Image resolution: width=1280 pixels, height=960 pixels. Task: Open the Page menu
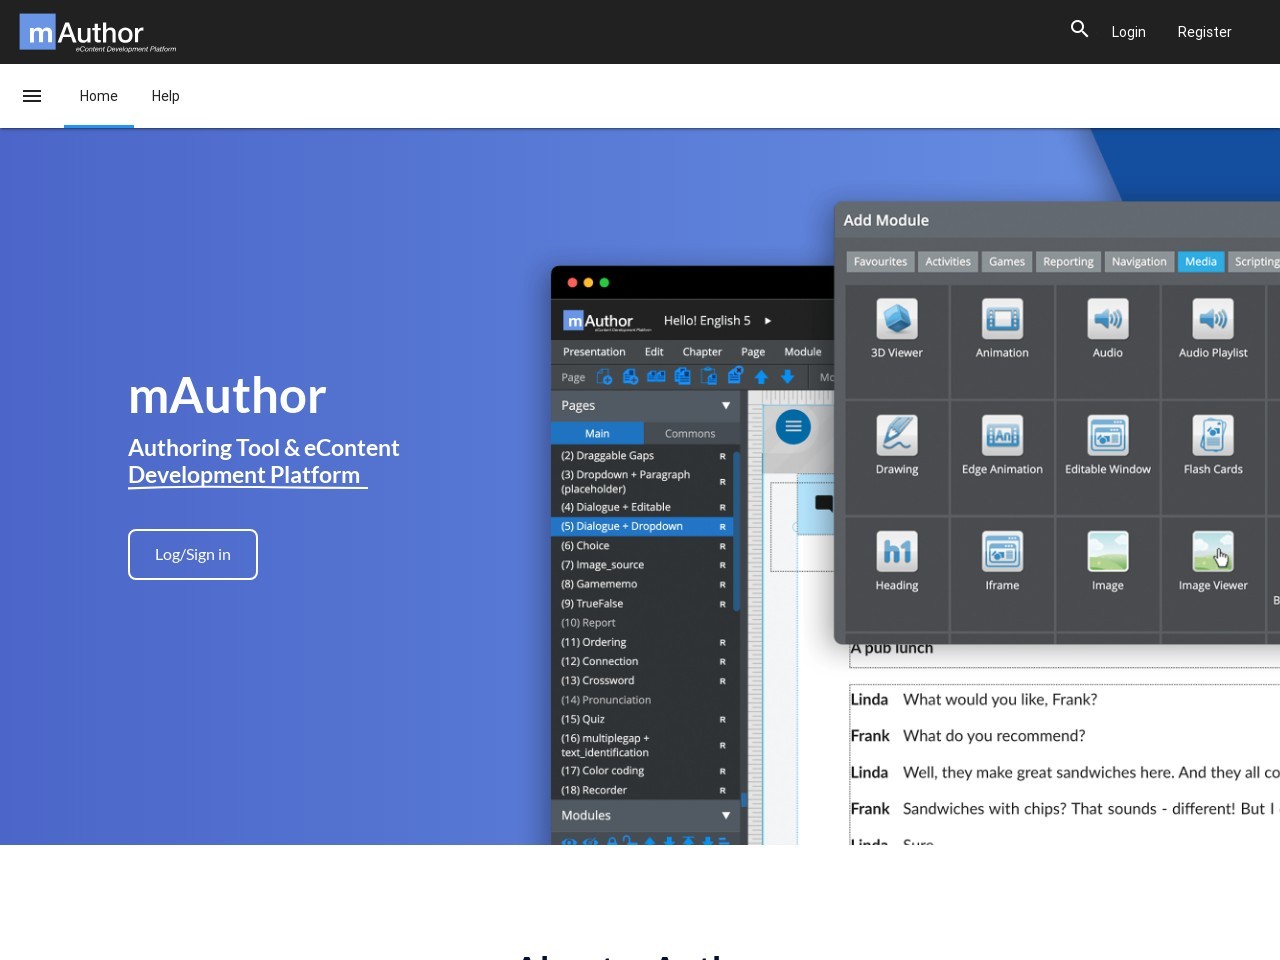click(x=753, y=352)
